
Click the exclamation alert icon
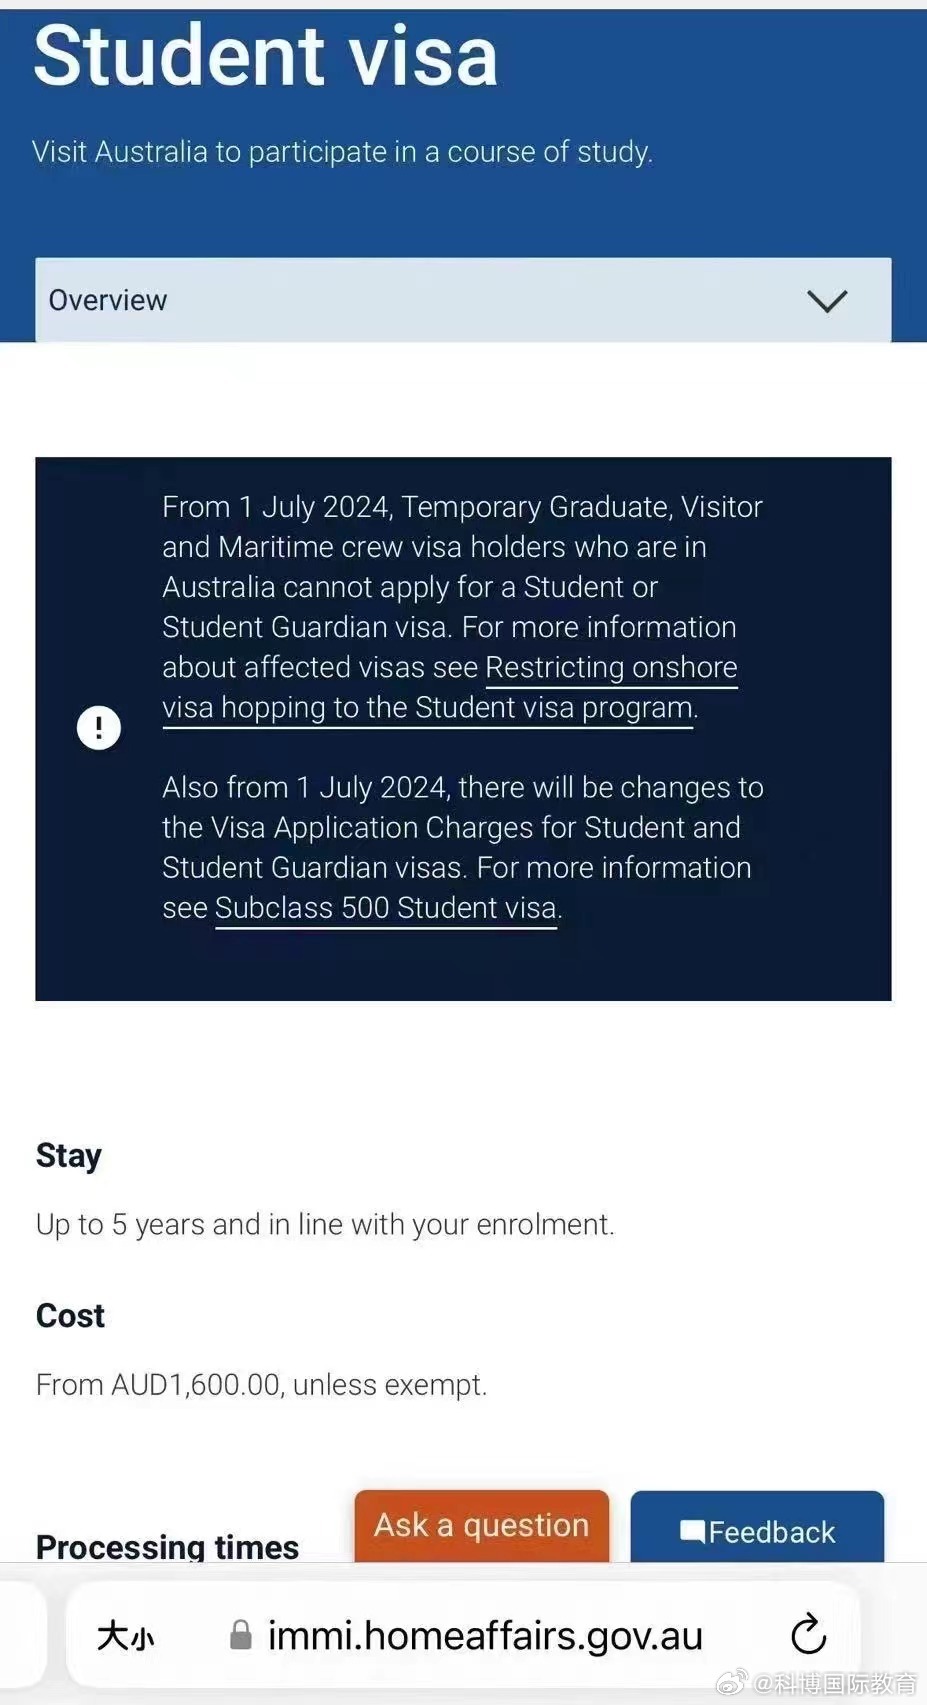(99, 727)
